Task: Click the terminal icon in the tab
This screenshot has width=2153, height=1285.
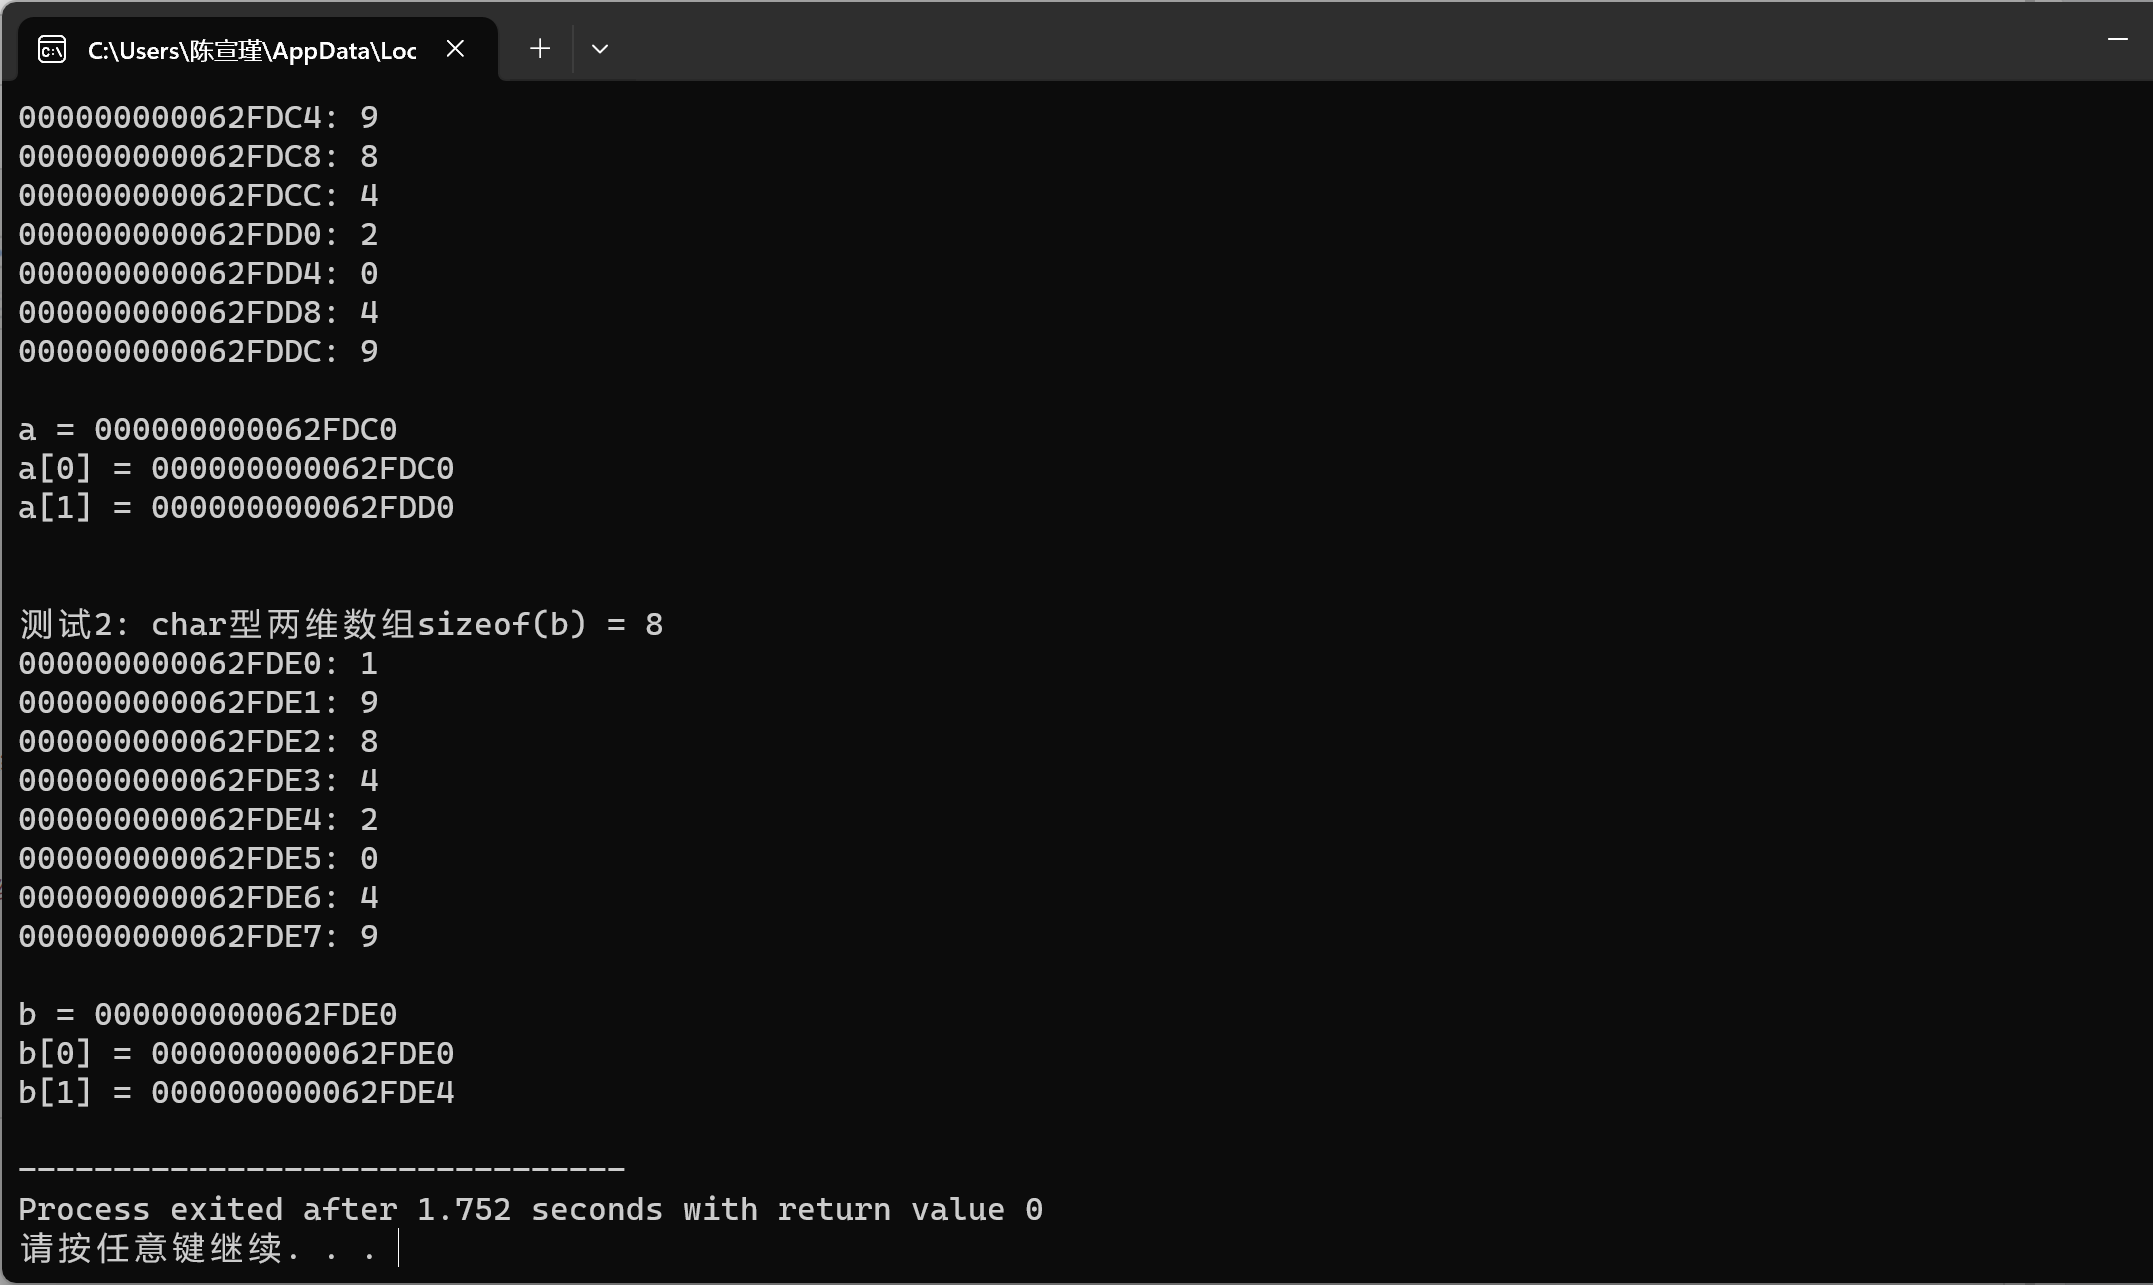Action: pos(52,49)
